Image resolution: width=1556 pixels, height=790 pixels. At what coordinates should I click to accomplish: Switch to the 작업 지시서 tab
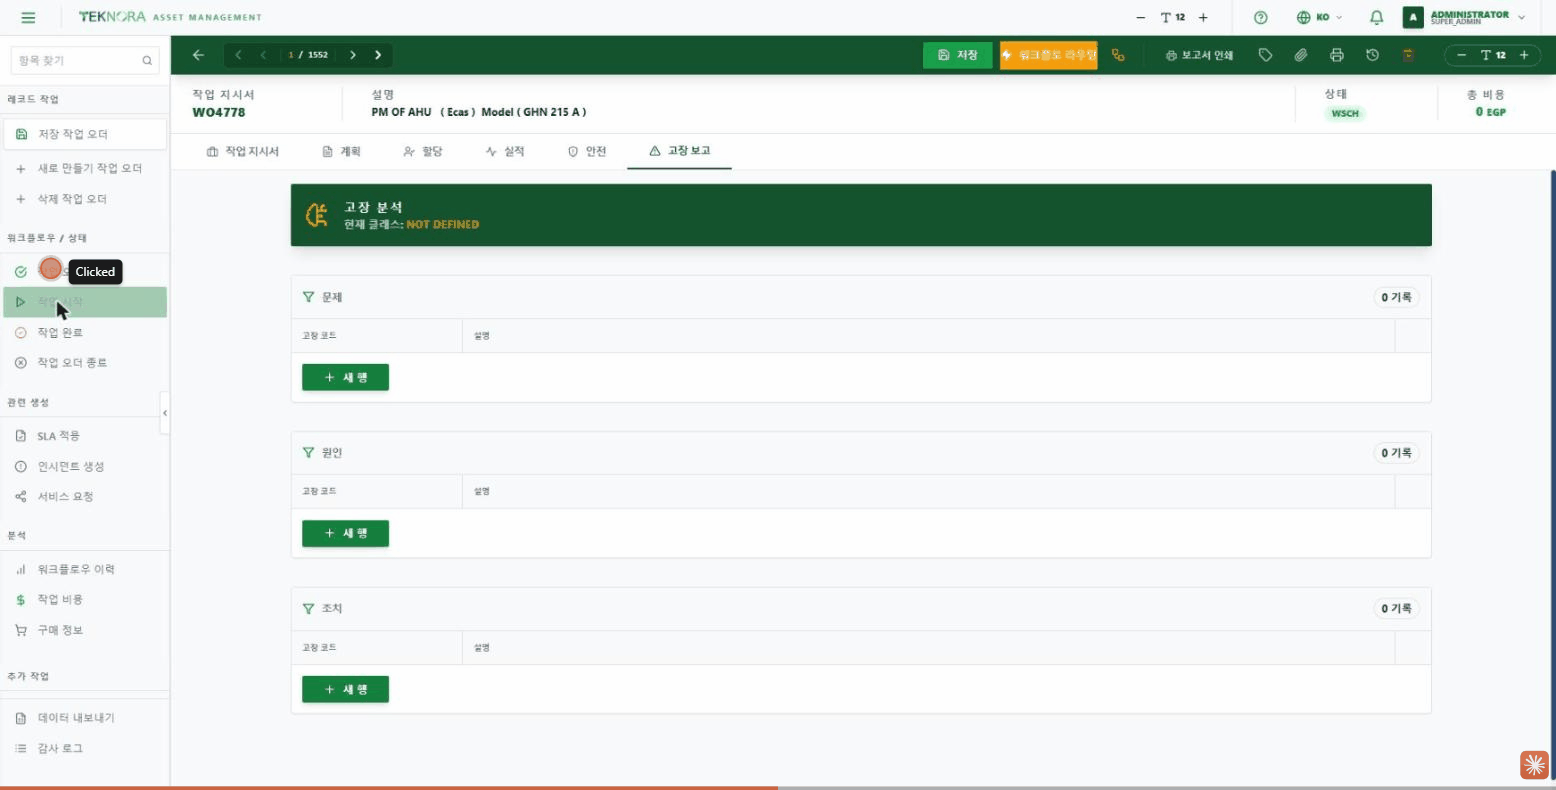242,151
